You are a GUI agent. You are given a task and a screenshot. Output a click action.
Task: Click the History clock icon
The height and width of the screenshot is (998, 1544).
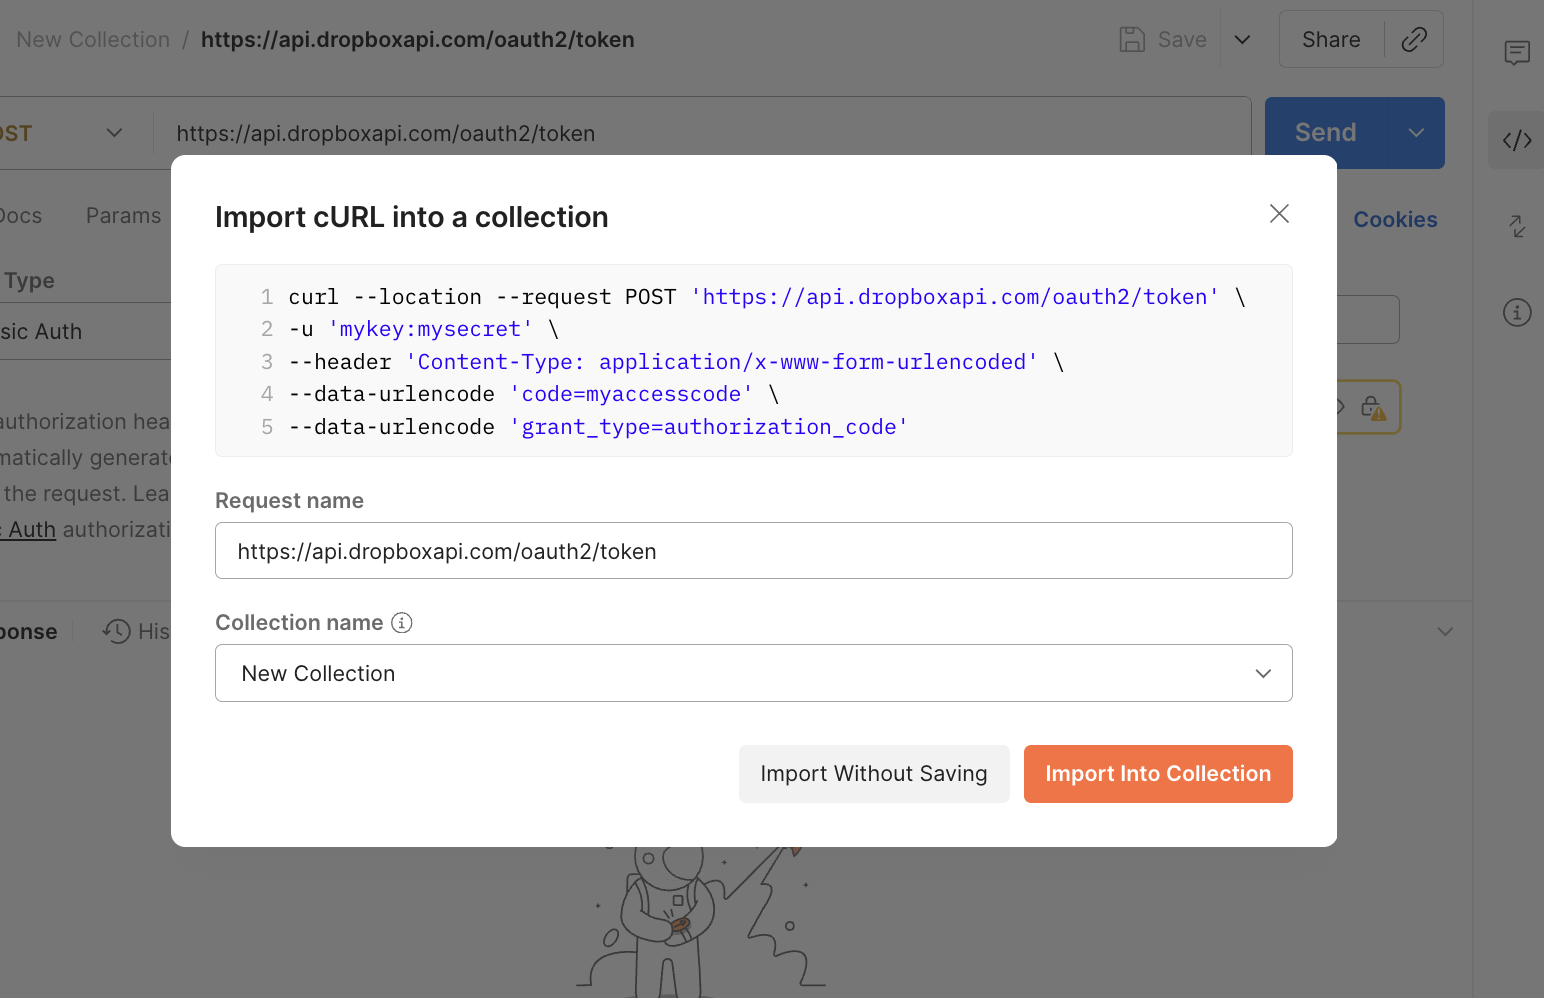tap(117, 631)
